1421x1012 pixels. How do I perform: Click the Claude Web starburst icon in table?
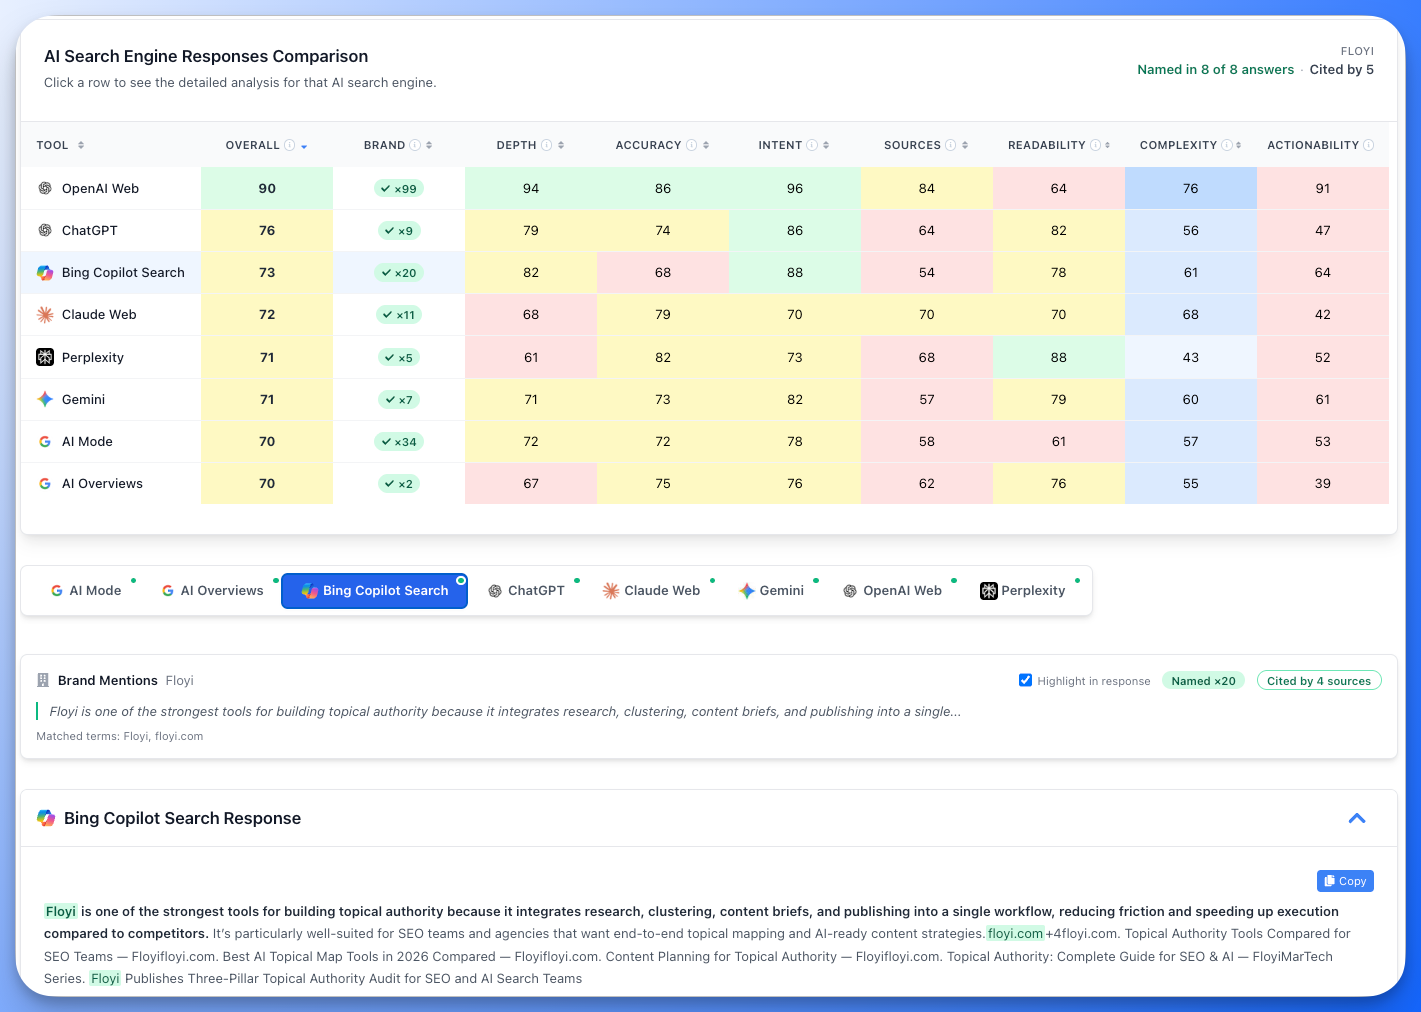coord(45,314)
